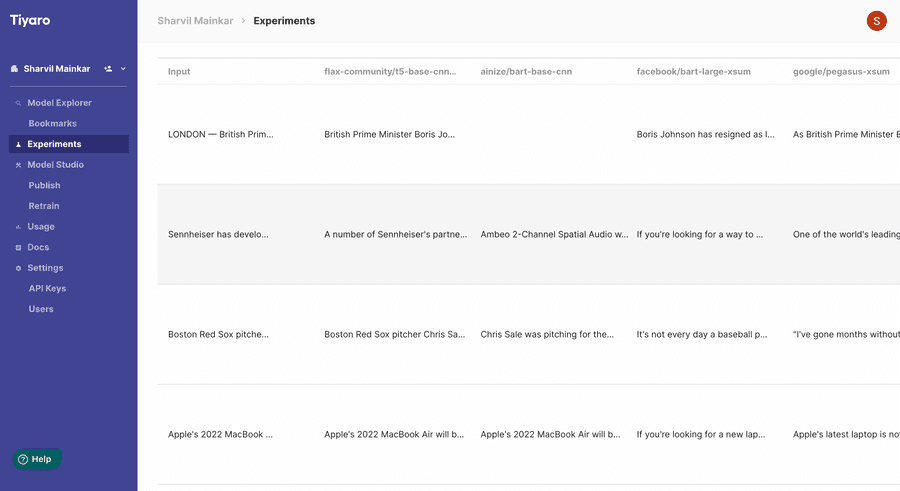
Task: Click the Sharvil Mainkar breadcrumb link
Action: coord(195,21)
